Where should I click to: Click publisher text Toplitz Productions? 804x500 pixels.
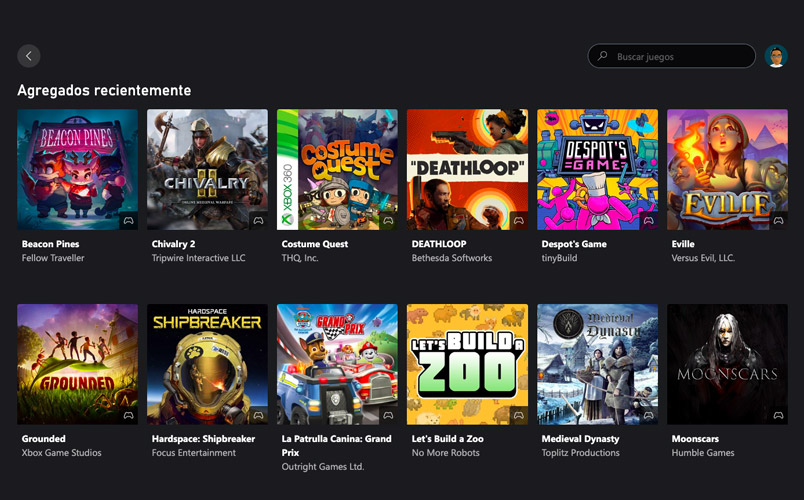pos(580,453)
